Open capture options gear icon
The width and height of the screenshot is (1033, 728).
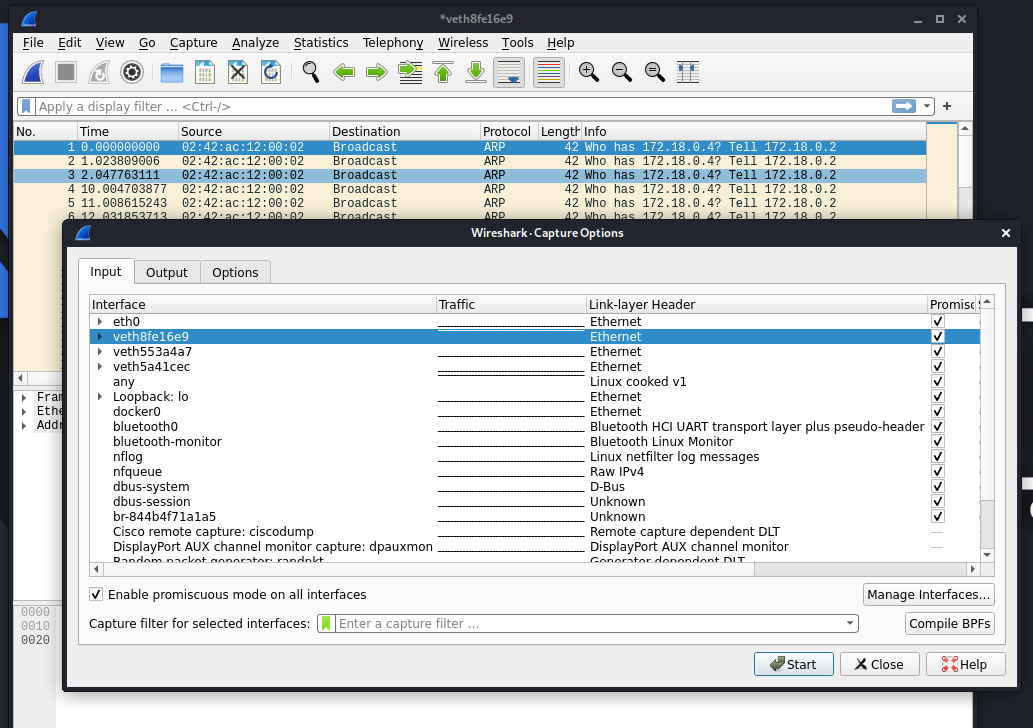pos(132,72)
